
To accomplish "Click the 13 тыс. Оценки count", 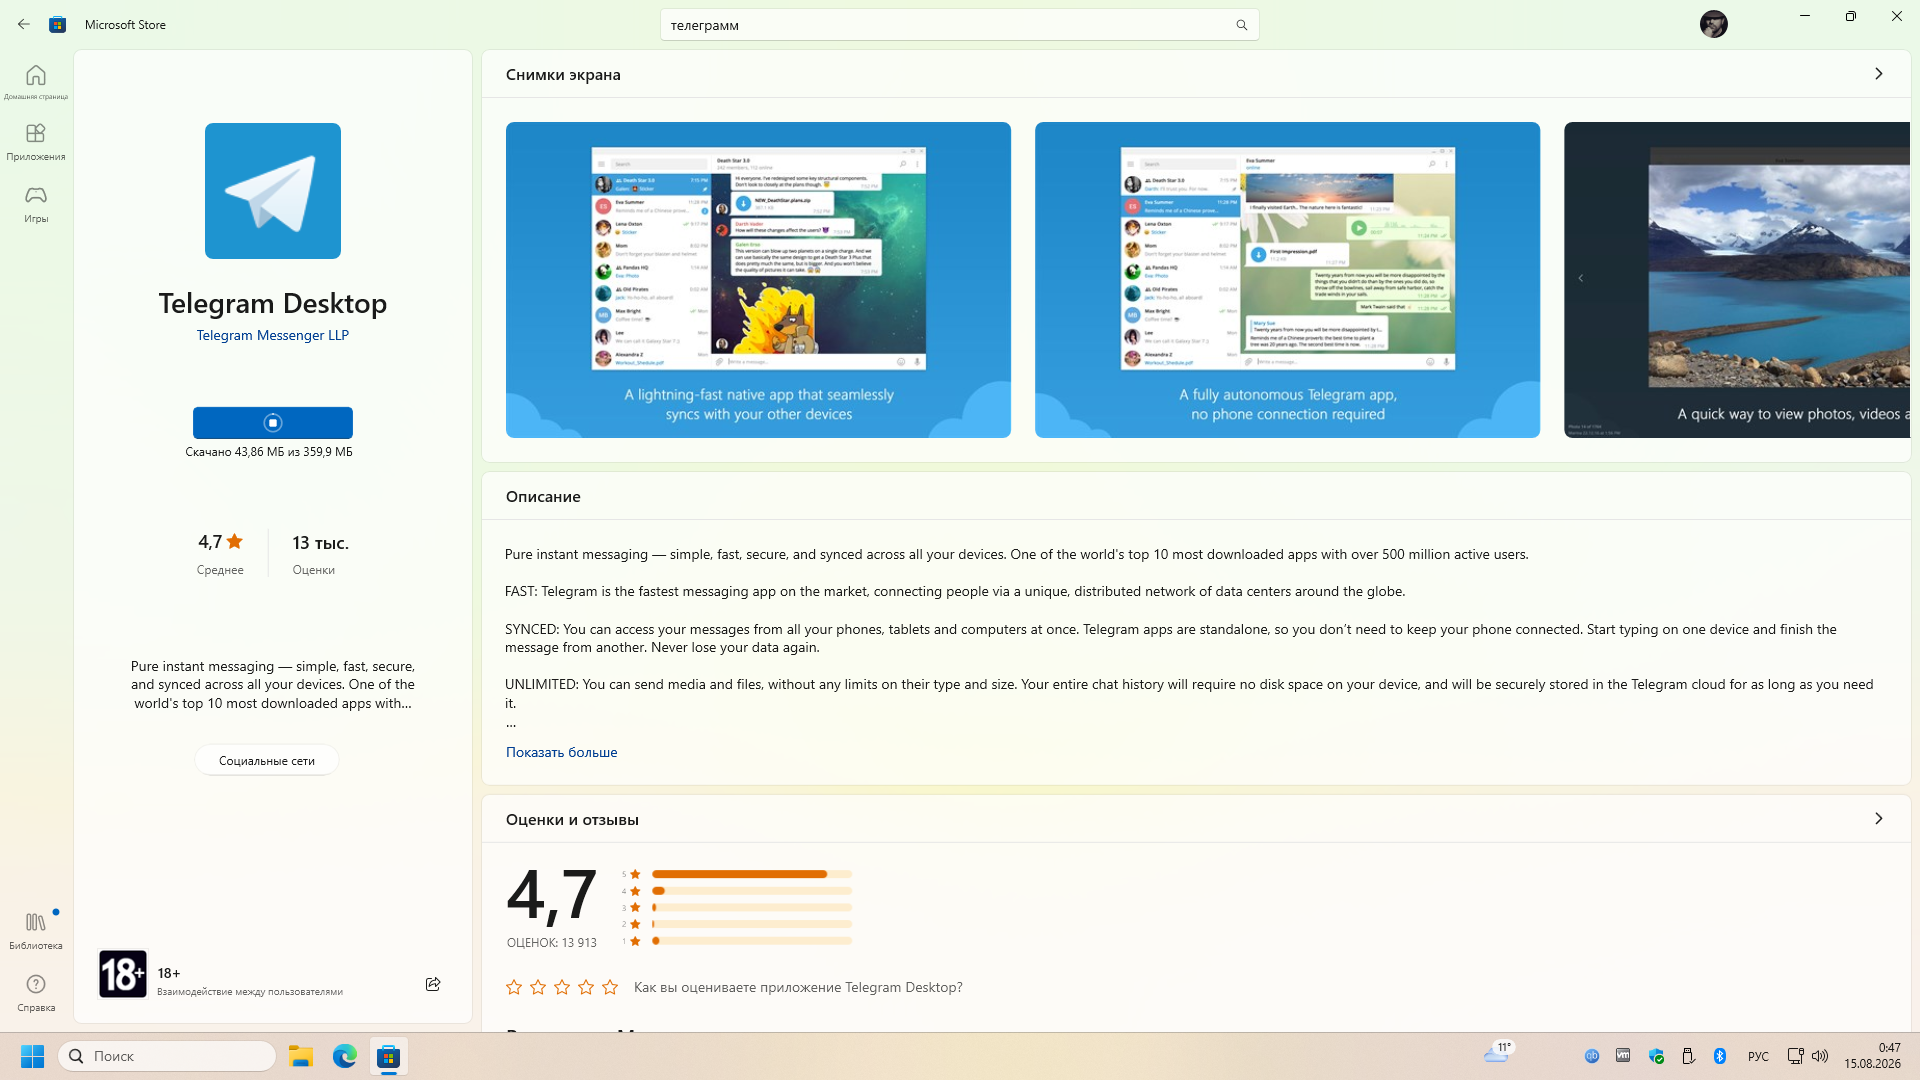I will click(320, 553).
